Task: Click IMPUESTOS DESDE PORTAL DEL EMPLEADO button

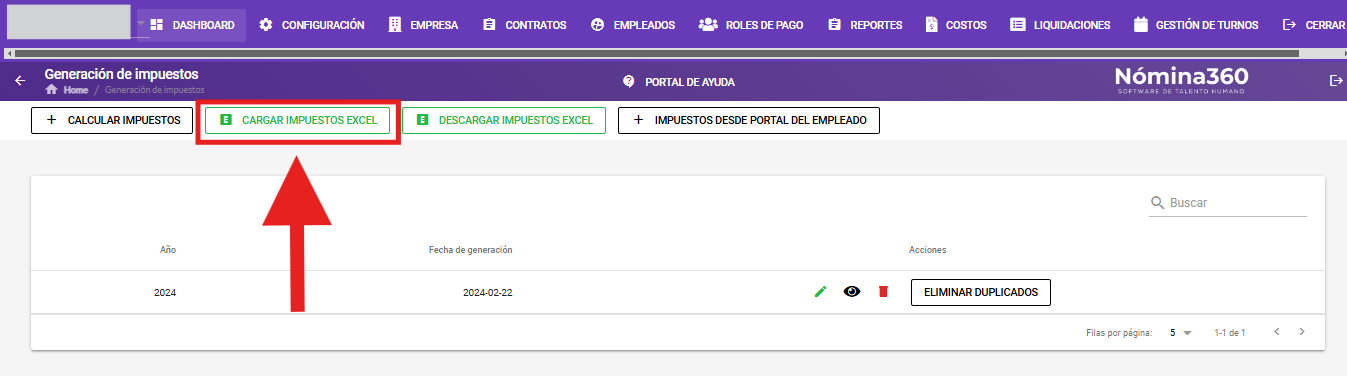Action: 748,120
